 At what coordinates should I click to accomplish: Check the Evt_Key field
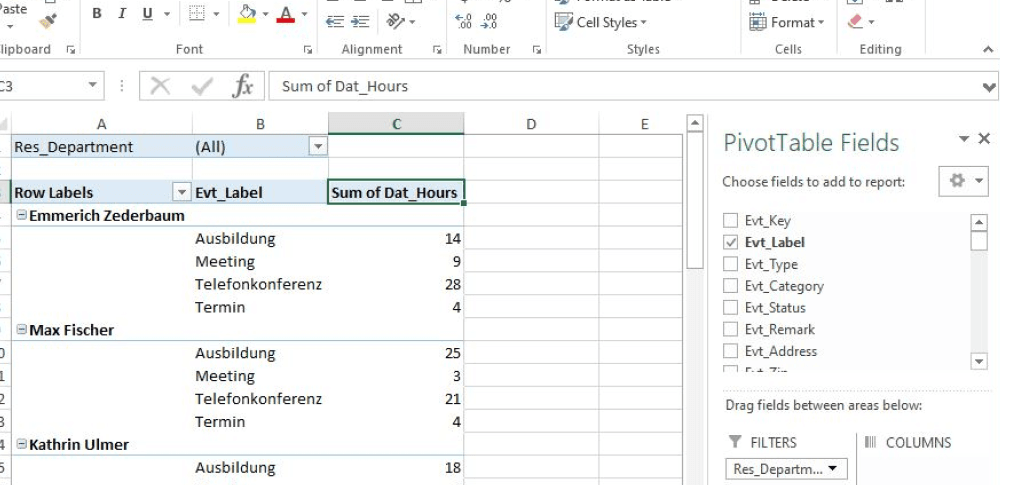[730, 221]
